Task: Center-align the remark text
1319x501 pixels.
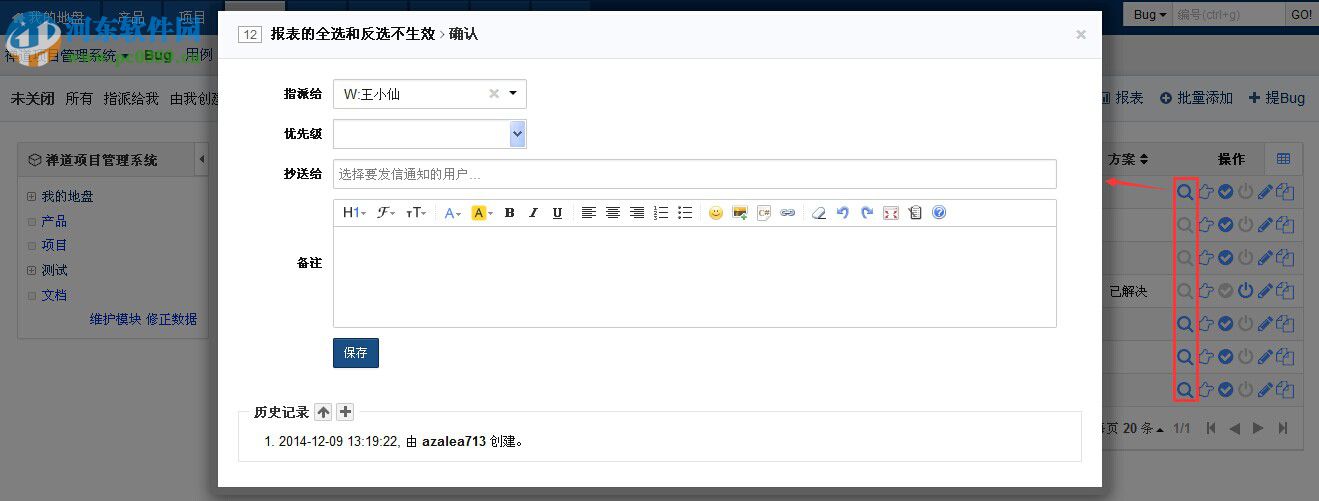Action: click(x=613, y=213)
